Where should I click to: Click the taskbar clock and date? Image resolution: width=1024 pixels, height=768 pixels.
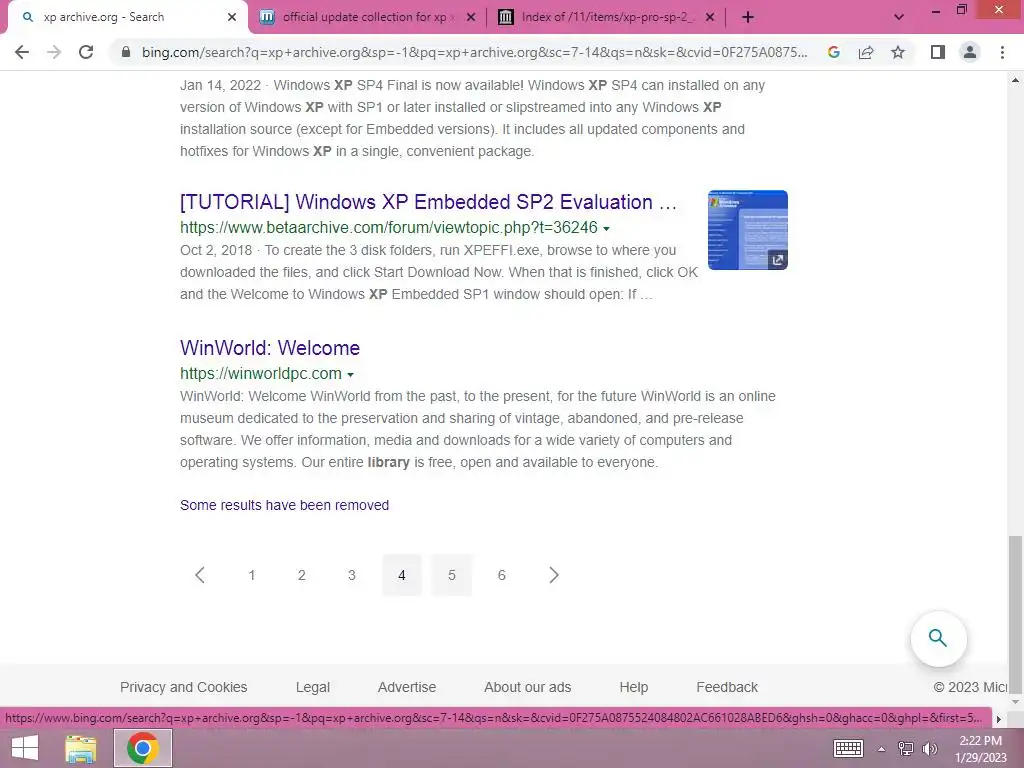coord(981,748)
